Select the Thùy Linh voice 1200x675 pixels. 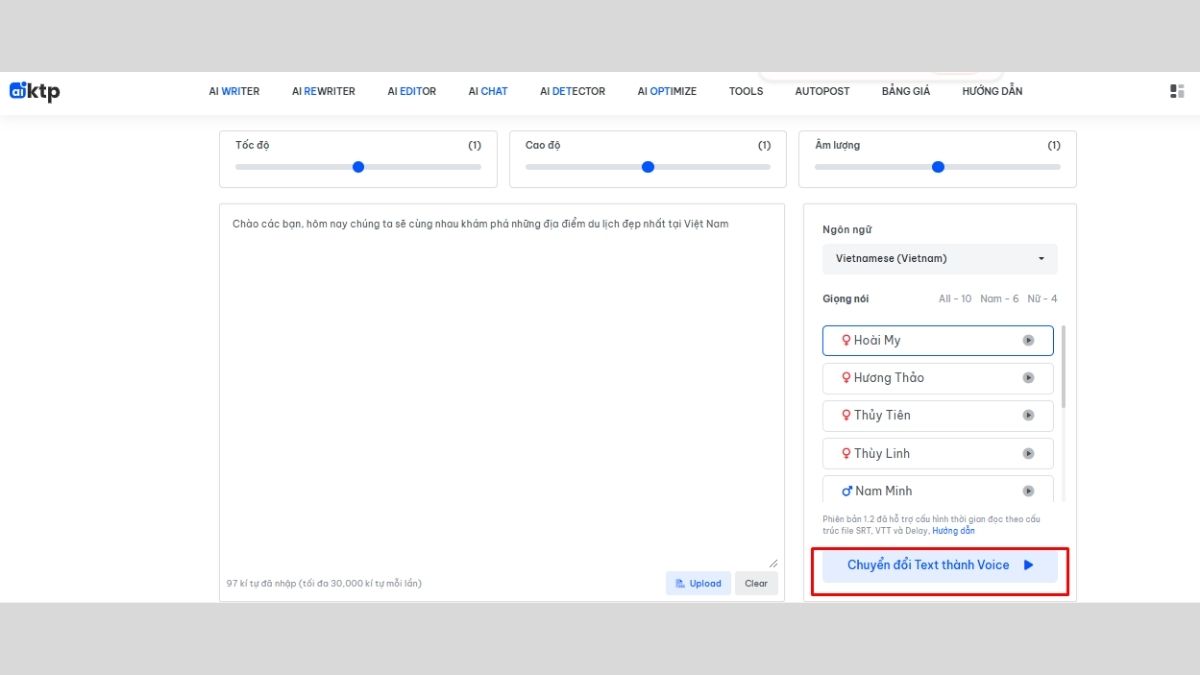click(x=938, y=453)
